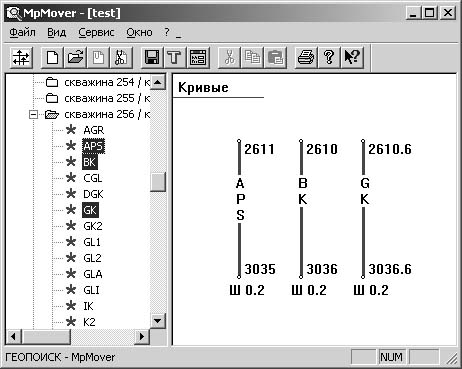Viewport: 462px width, 369px height.
Task: Open the Окно menu
Action: click(139, 32)
